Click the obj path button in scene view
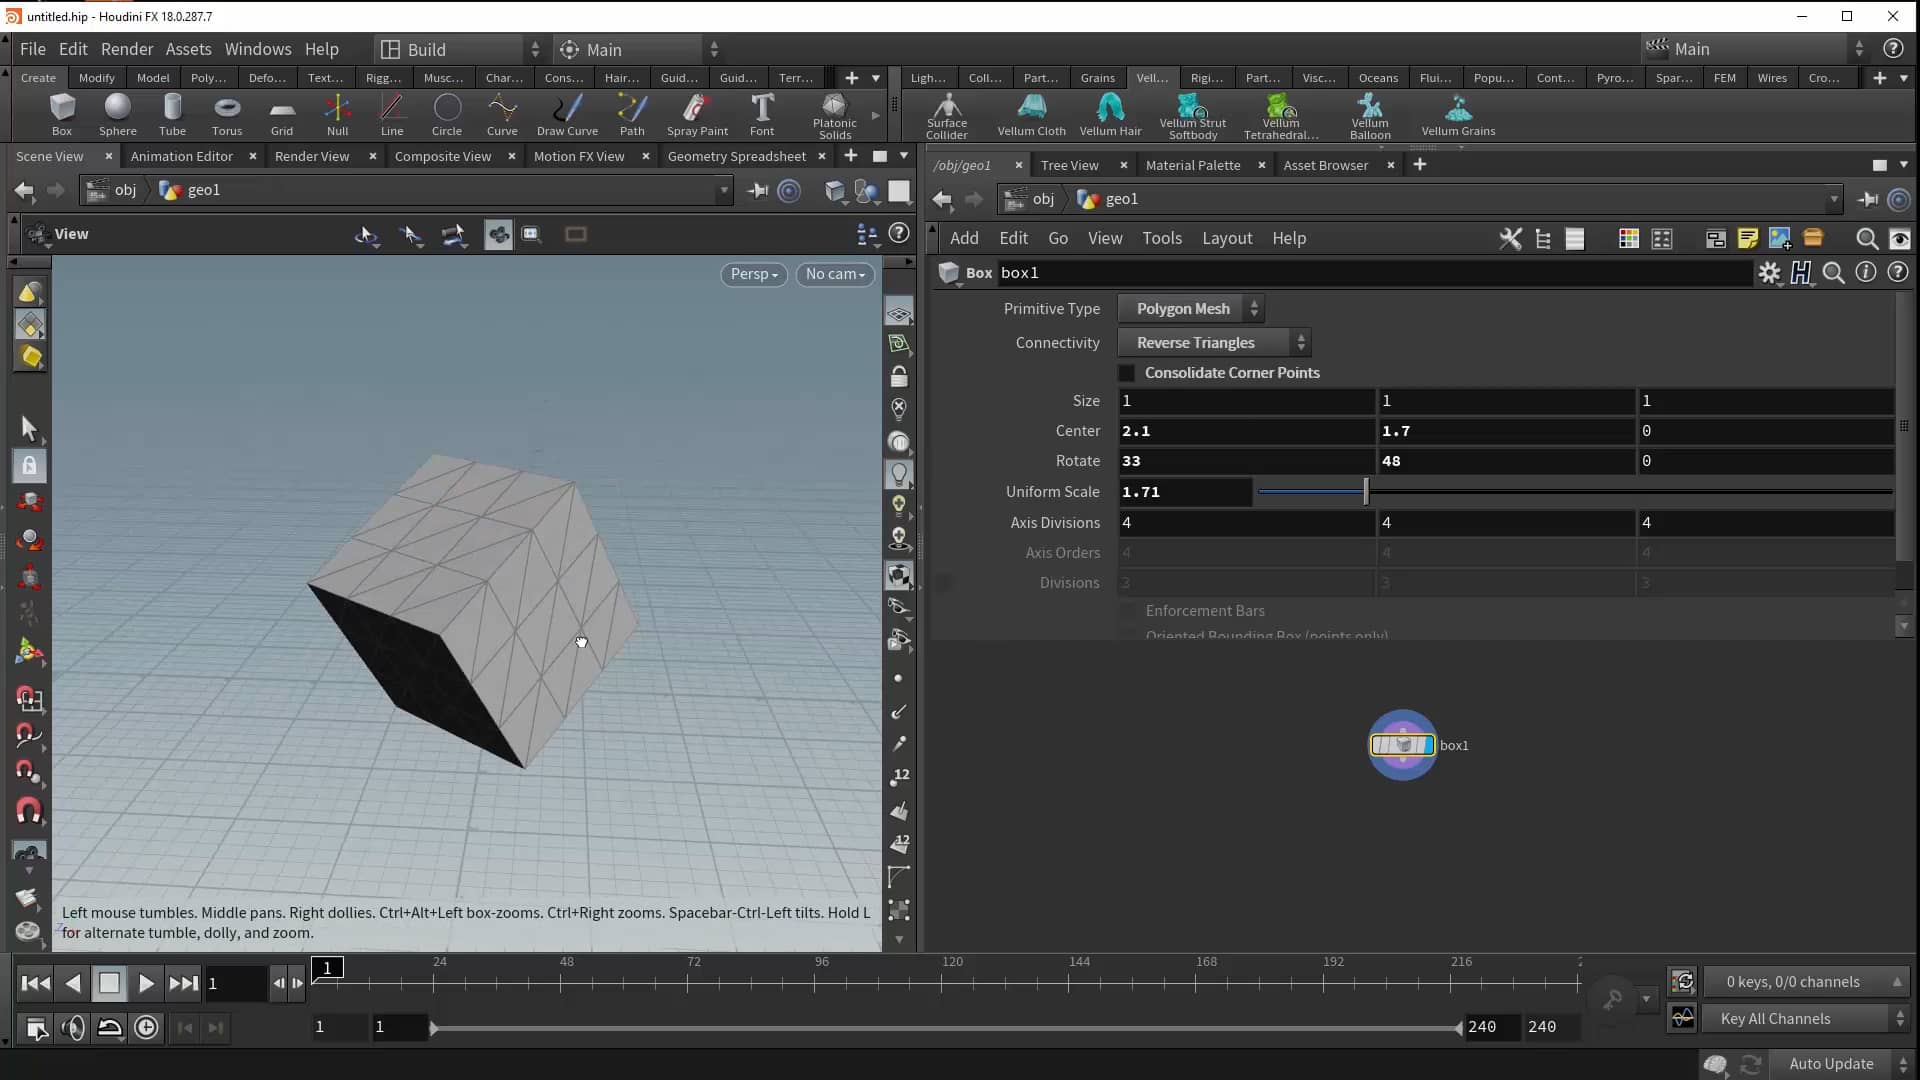 pyautogui.click(x=113, y=190)
